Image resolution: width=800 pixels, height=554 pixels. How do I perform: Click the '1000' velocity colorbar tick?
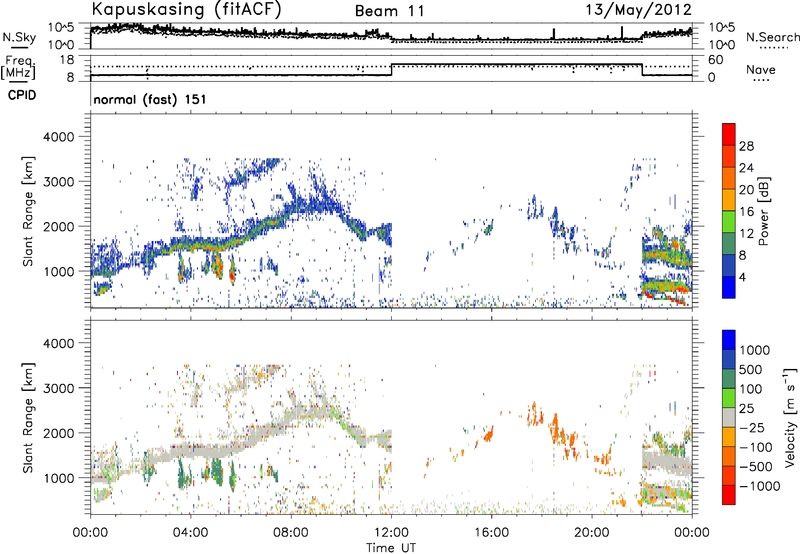(755, 350)
